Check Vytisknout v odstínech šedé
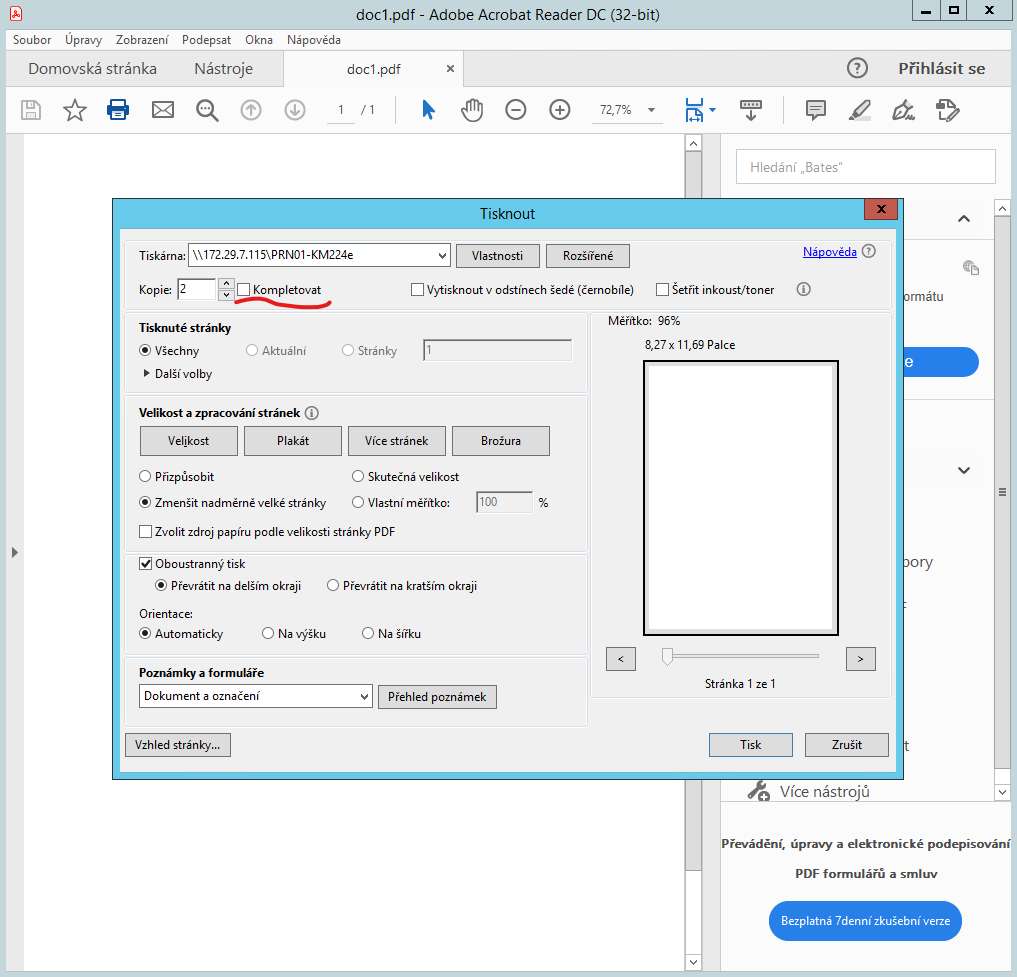Viewport: 1017px width, 977px height. 418,289
